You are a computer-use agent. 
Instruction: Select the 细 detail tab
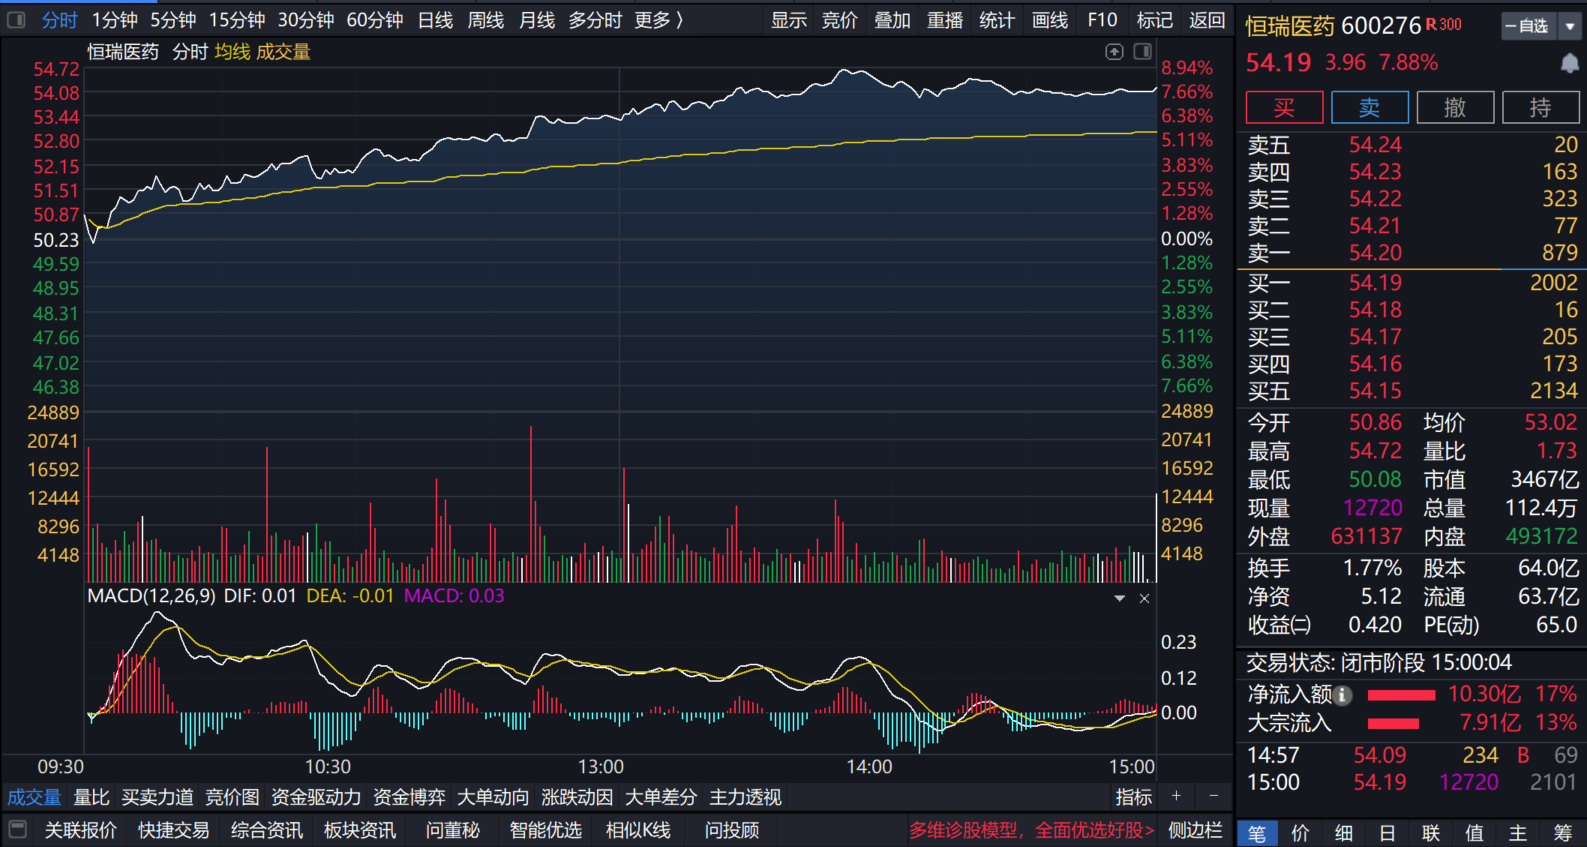1344,833
